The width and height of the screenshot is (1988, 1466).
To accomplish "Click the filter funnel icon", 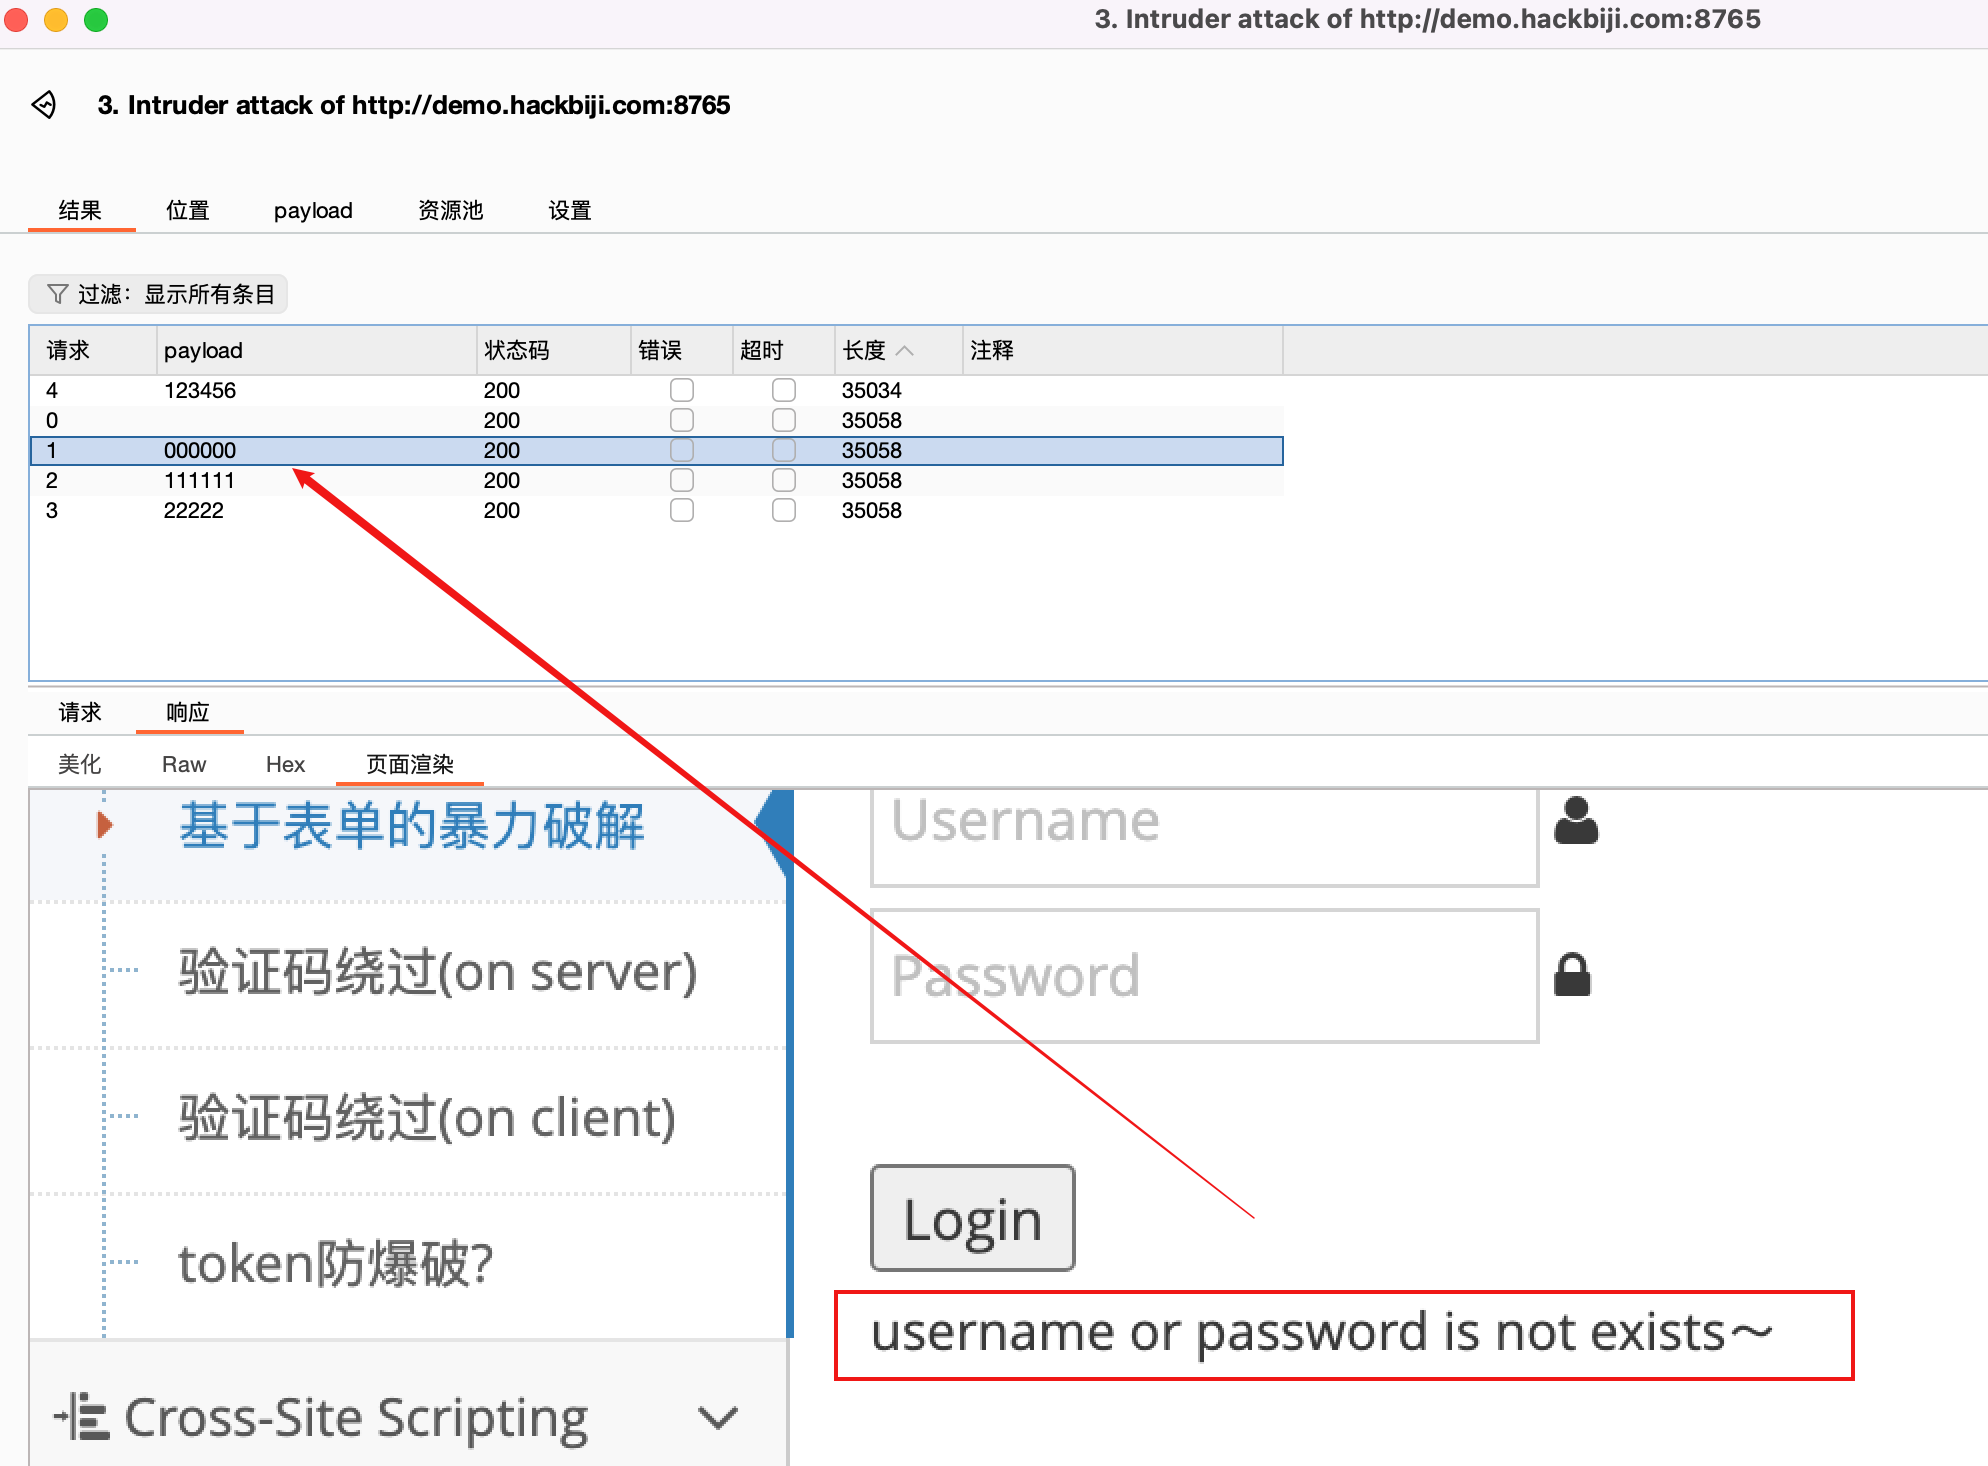I will pyautogui.click(x=58, y=294).
